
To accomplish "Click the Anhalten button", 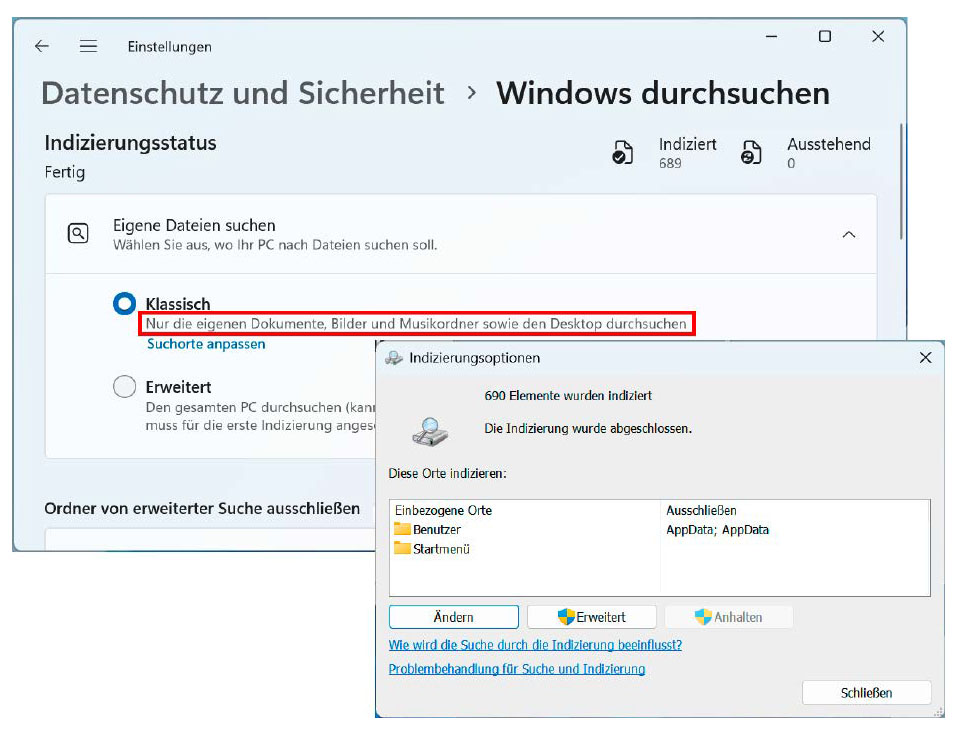I will (x=729, y=617).
